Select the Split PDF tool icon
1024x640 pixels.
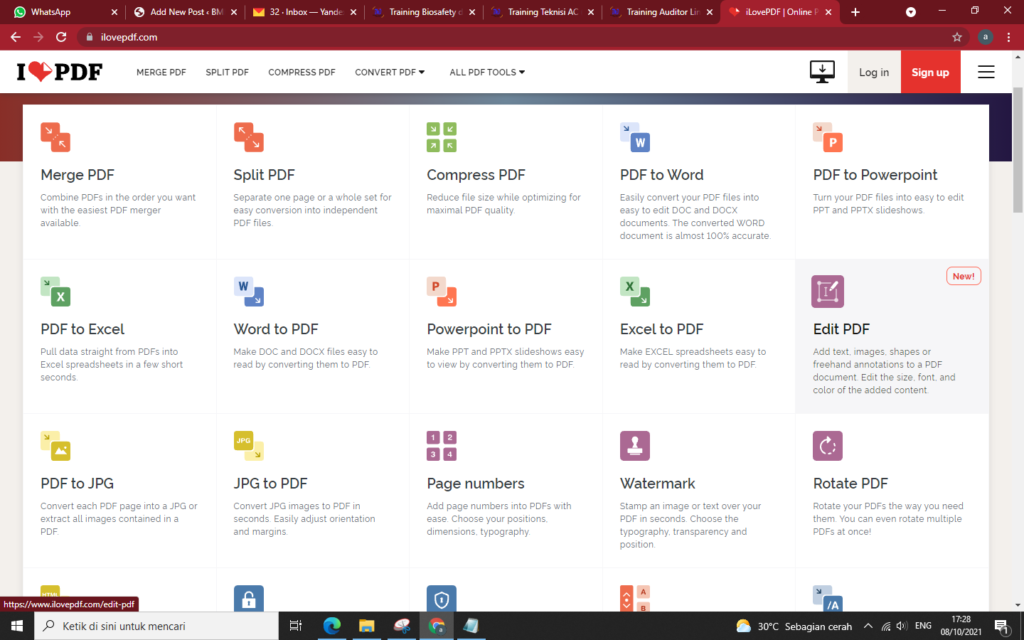[248, 137]
